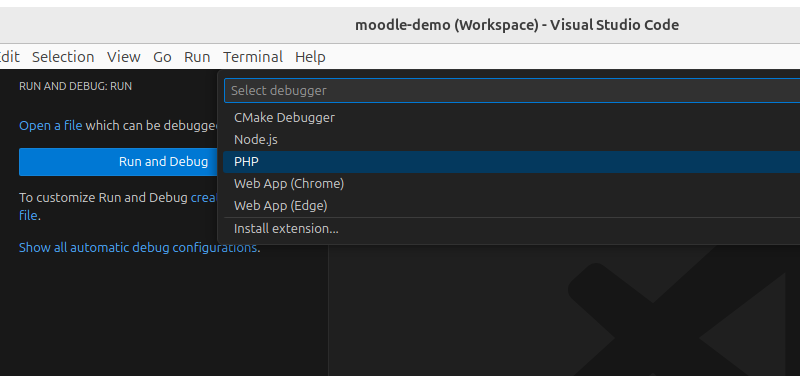Open the Run menu
The height and width of the screenshot is (376, 800).
[x=197, y=57]
